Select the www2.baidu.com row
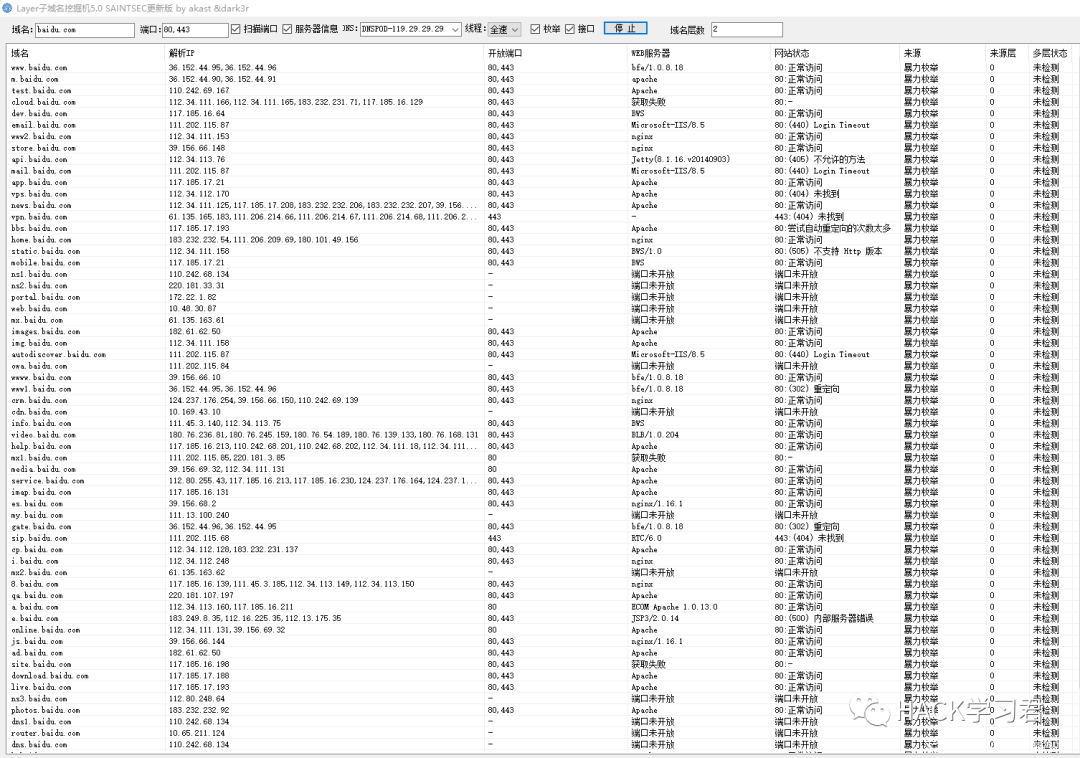1080x758 pixels. coord(540,136)
